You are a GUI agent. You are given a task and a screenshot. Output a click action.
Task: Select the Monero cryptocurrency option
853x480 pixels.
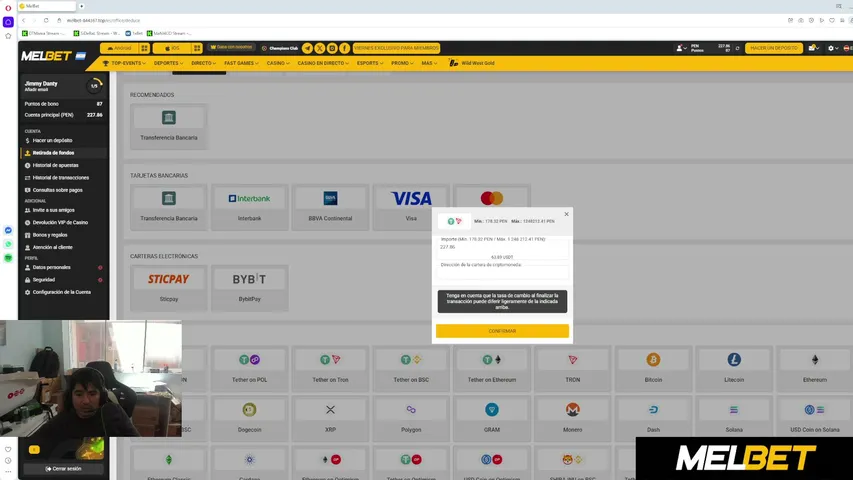tap(573, 419)
